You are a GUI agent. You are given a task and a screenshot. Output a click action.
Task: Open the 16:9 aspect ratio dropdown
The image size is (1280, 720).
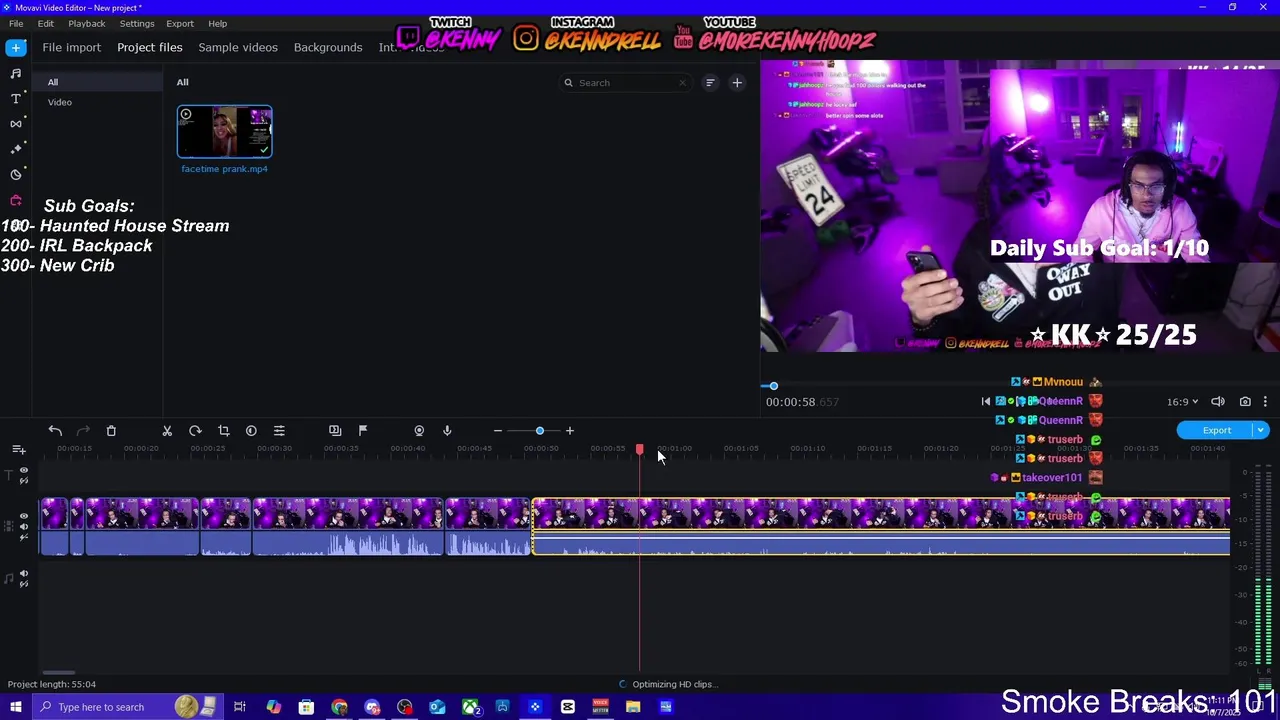1182,402
